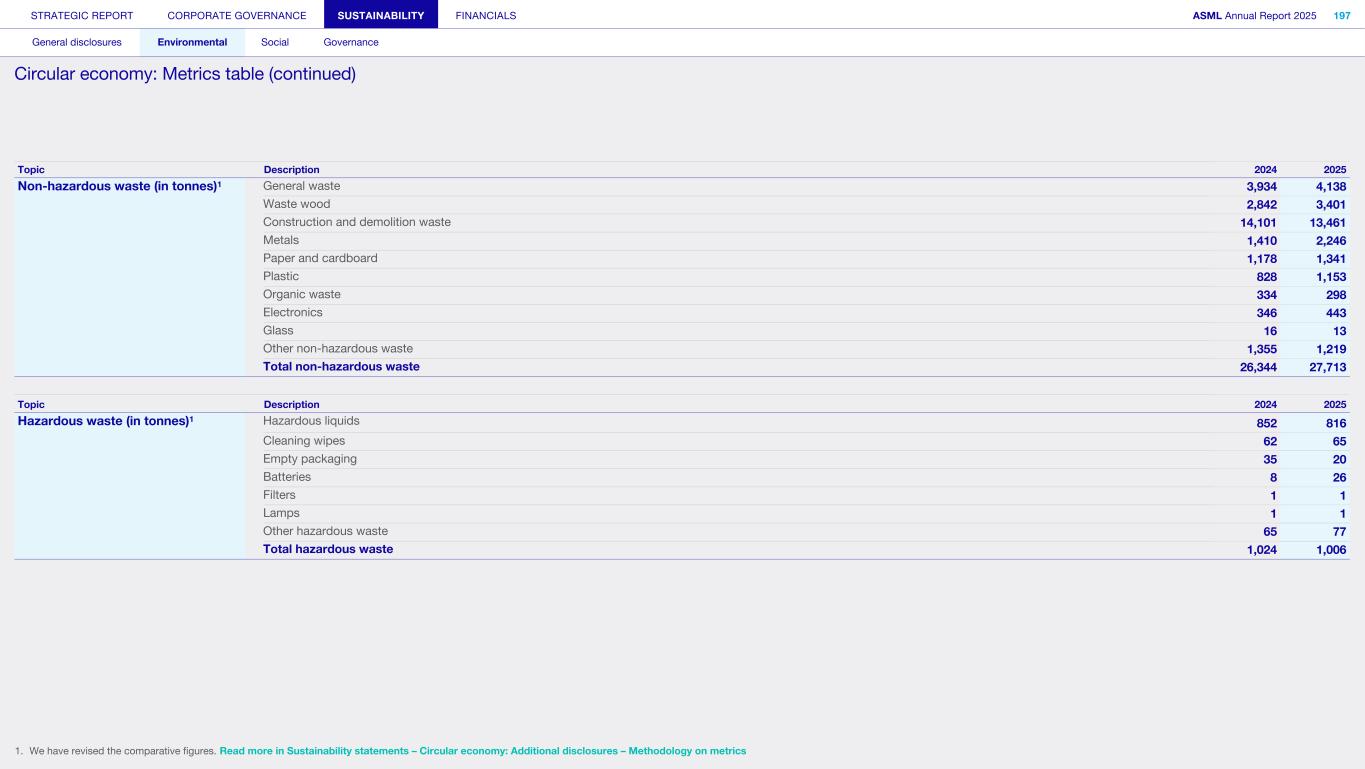This screenshot has width=1365, height=769.
Task: Select the Environmental sub-tab
Action: click(192, 42)
